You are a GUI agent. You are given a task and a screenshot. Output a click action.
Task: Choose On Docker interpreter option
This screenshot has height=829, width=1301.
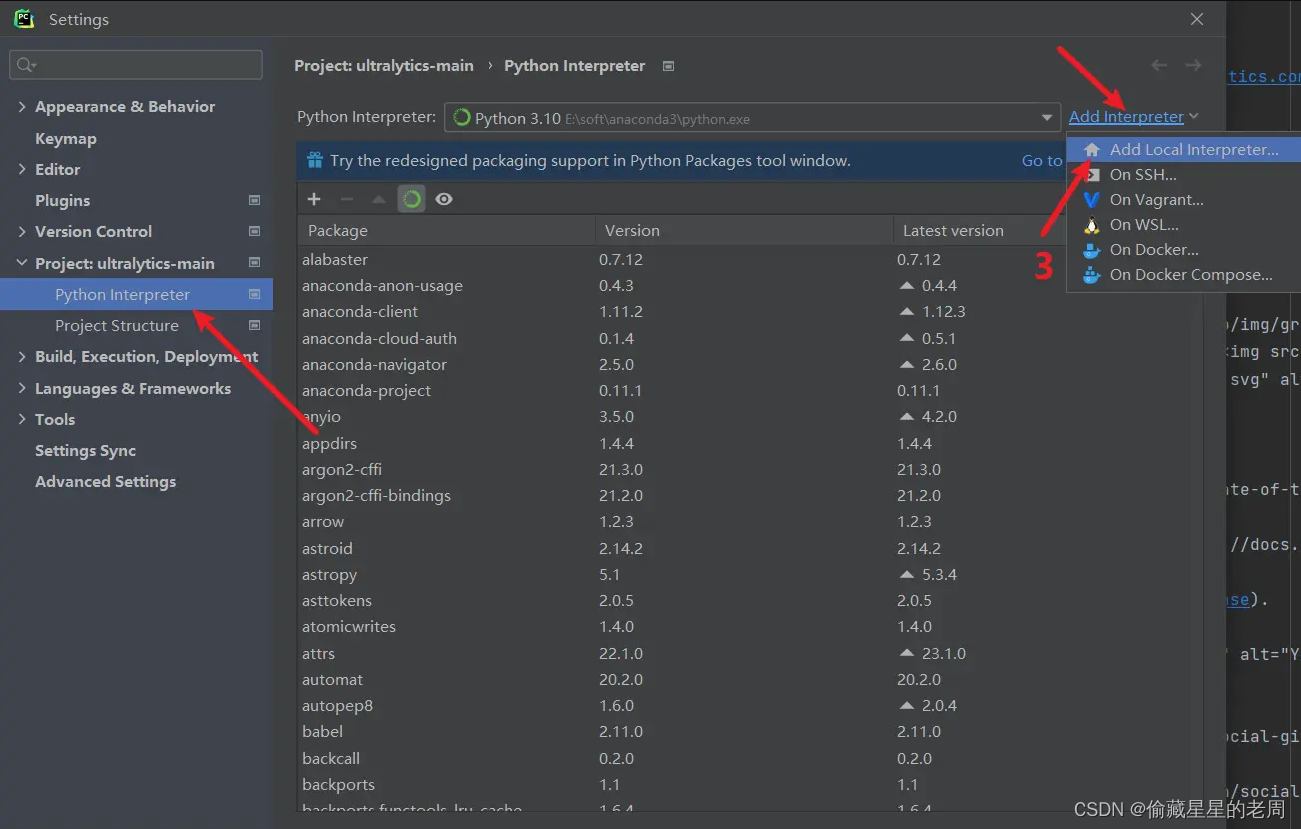(1183, 250)
